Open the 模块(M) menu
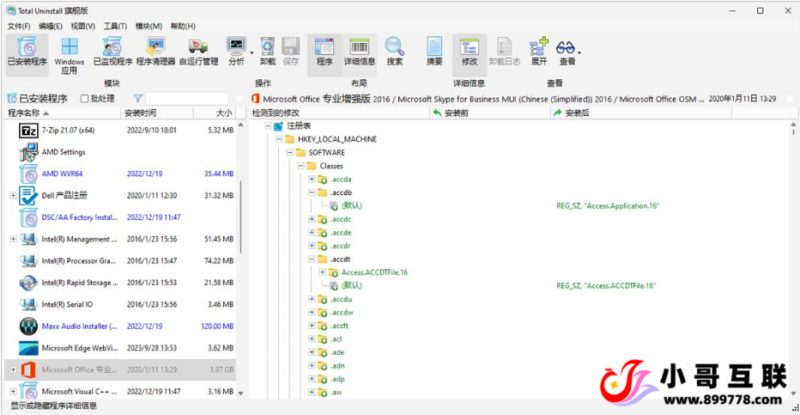The image size is (800, 415). point(148,26)
